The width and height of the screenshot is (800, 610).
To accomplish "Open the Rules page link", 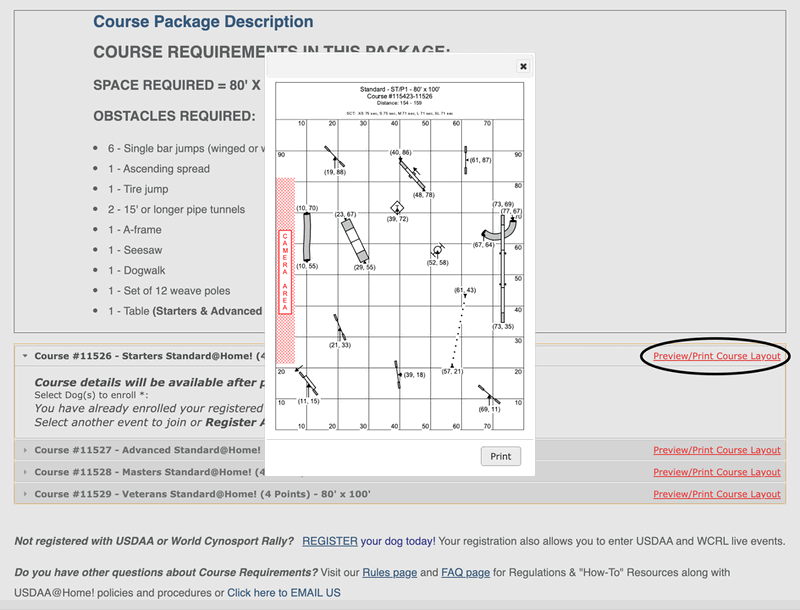I will [389, 572].
